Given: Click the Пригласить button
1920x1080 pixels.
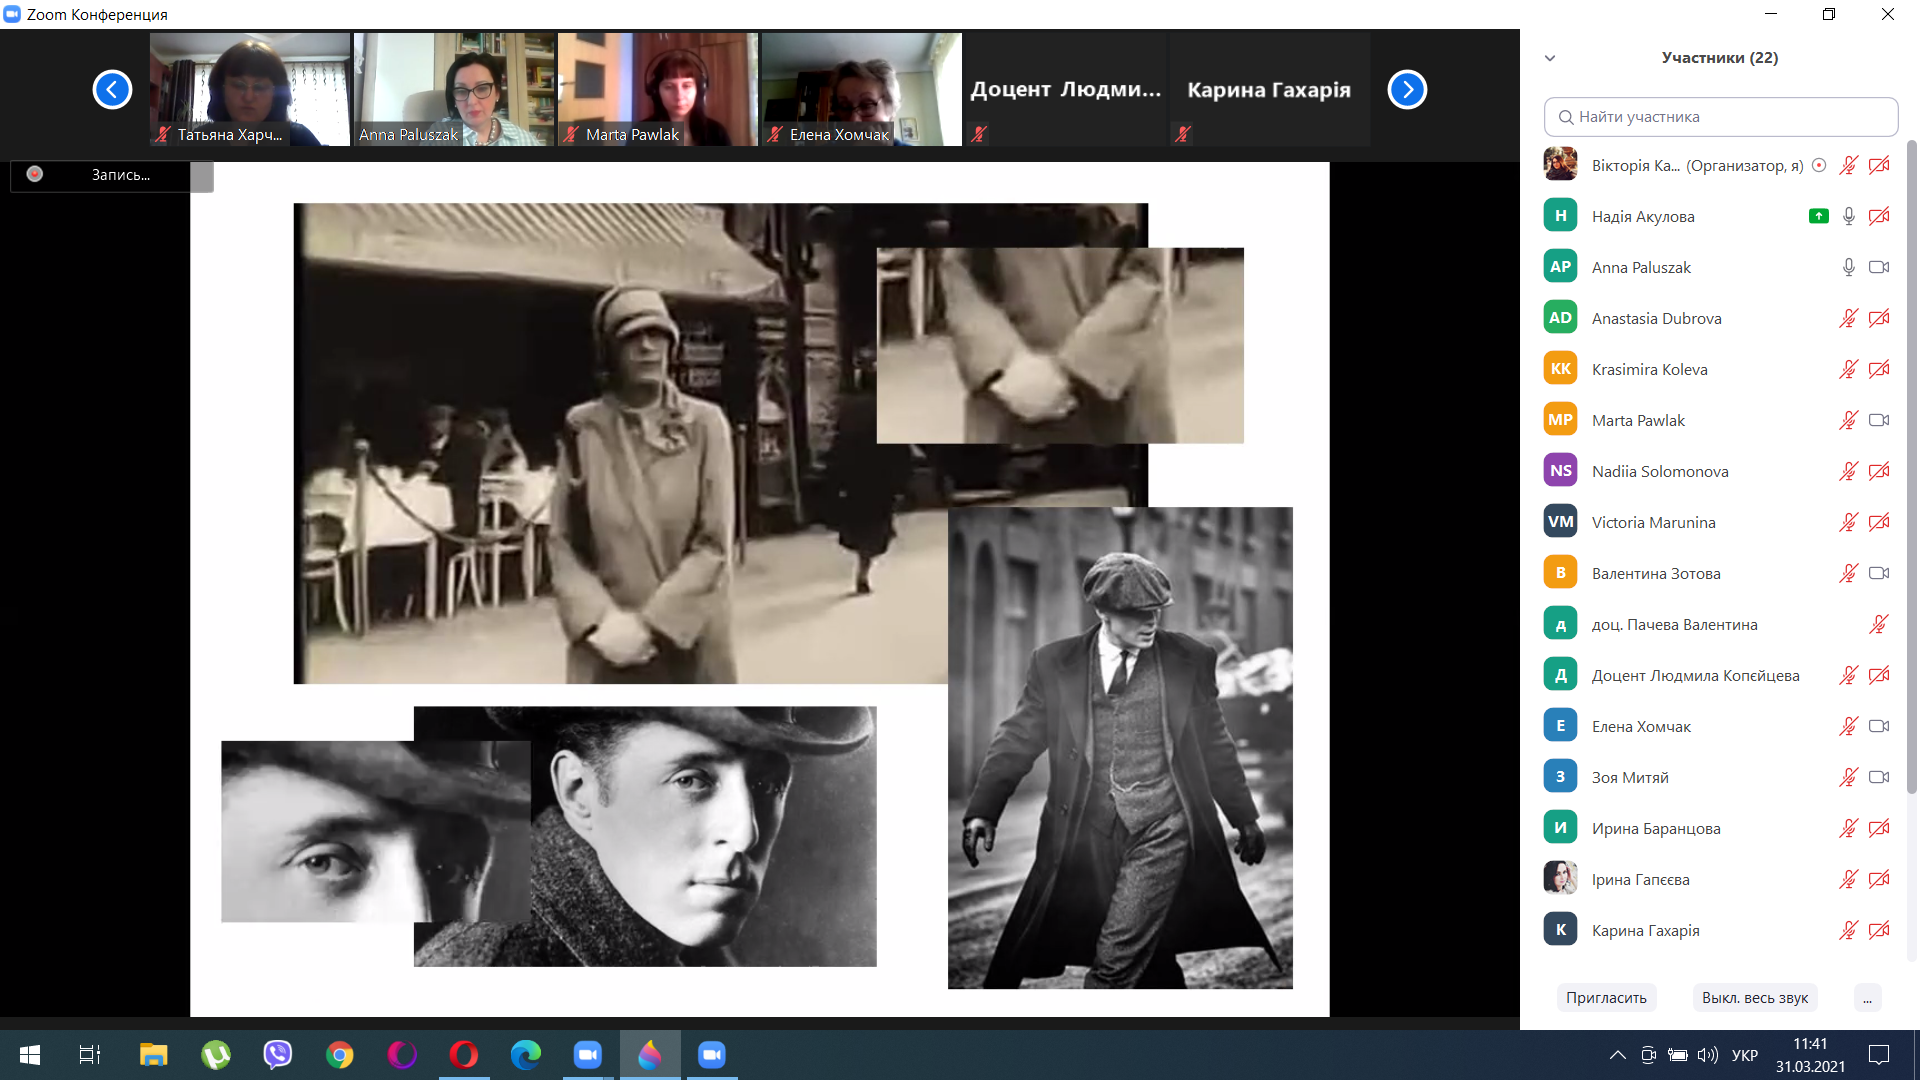Looking at the screenshot, I should click(1606, 998).
